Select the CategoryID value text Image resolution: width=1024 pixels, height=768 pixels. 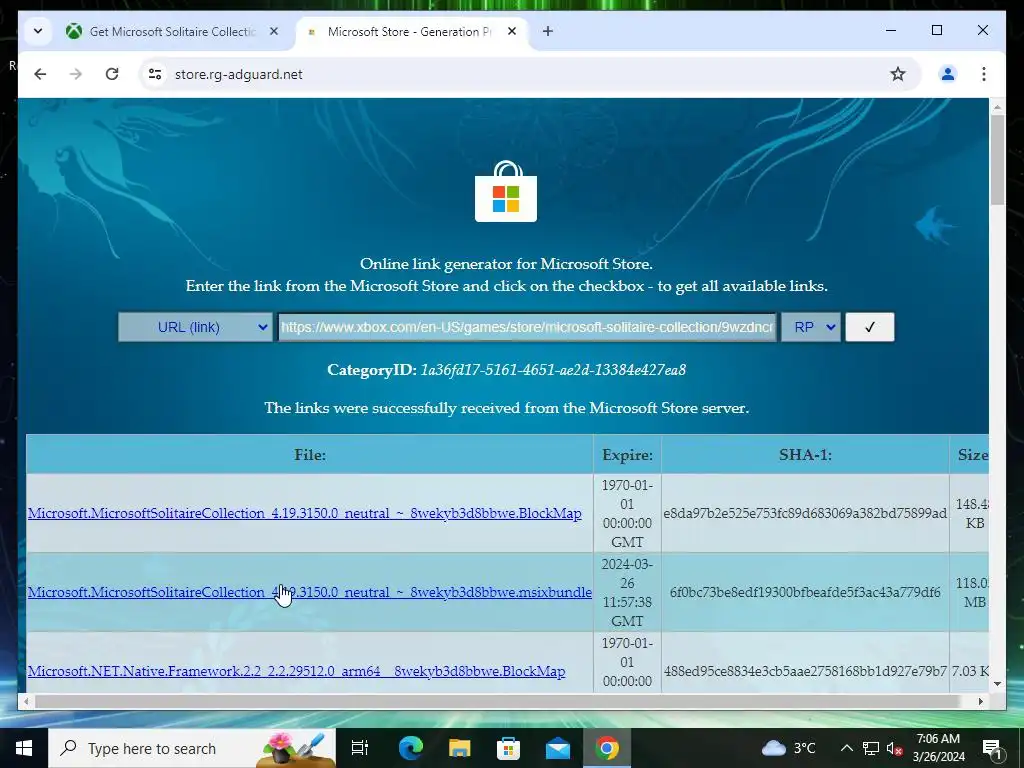(x=553, y=370)
